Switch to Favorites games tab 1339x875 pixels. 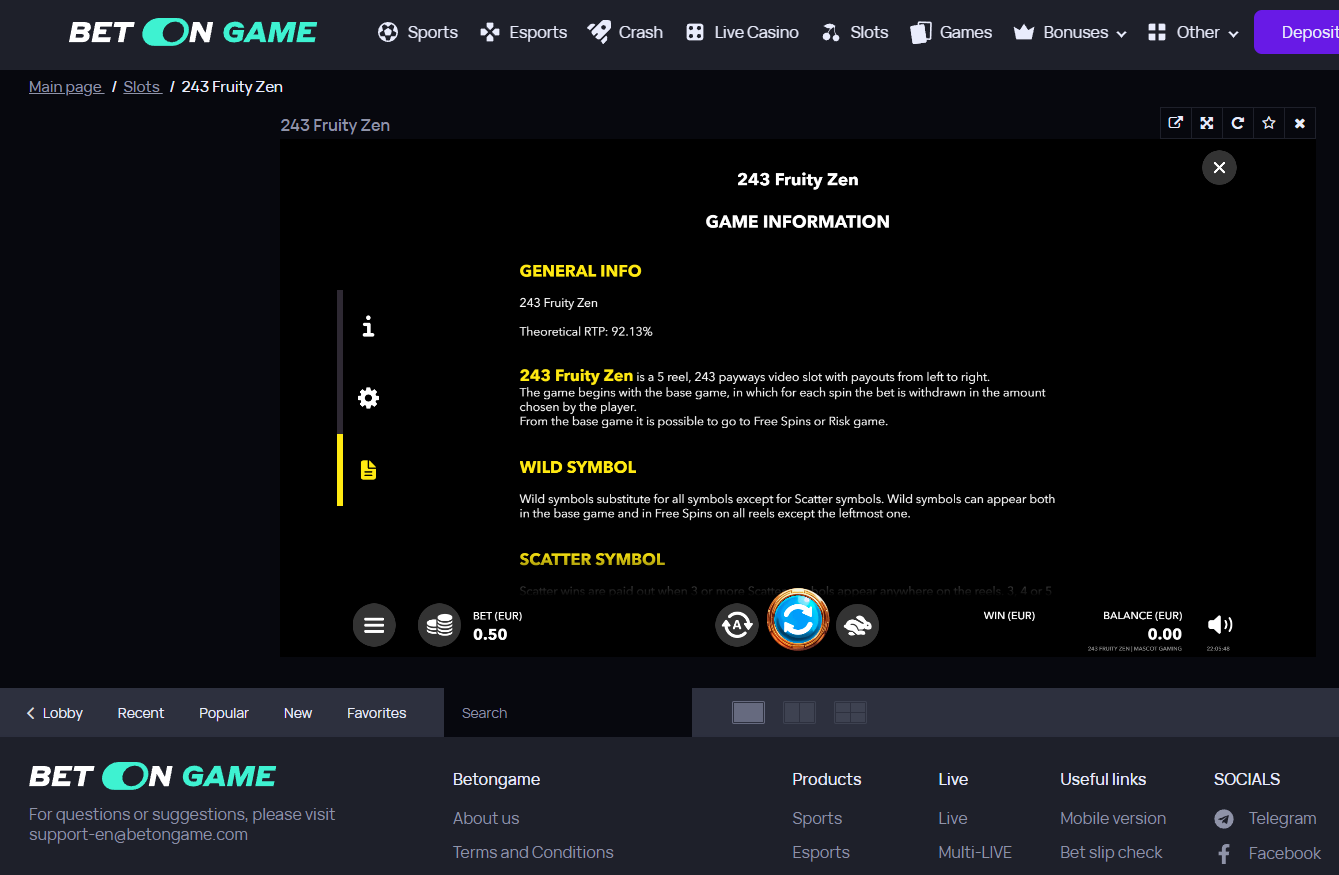tap(377, 713)
